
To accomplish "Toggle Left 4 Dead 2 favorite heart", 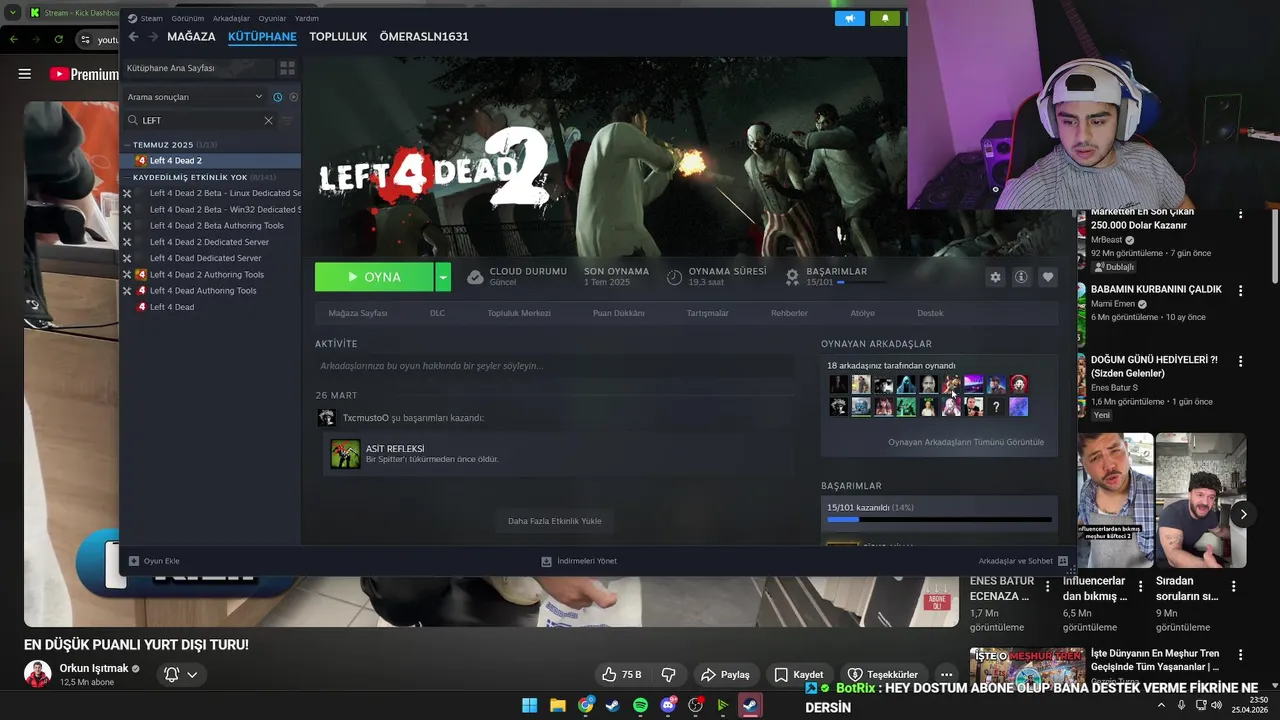I will (x=1047, y=277).
